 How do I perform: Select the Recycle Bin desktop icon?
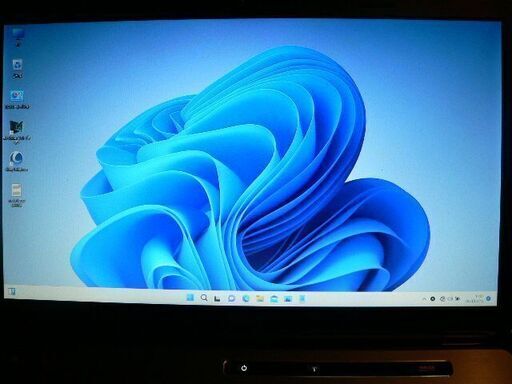pos(17,69)
